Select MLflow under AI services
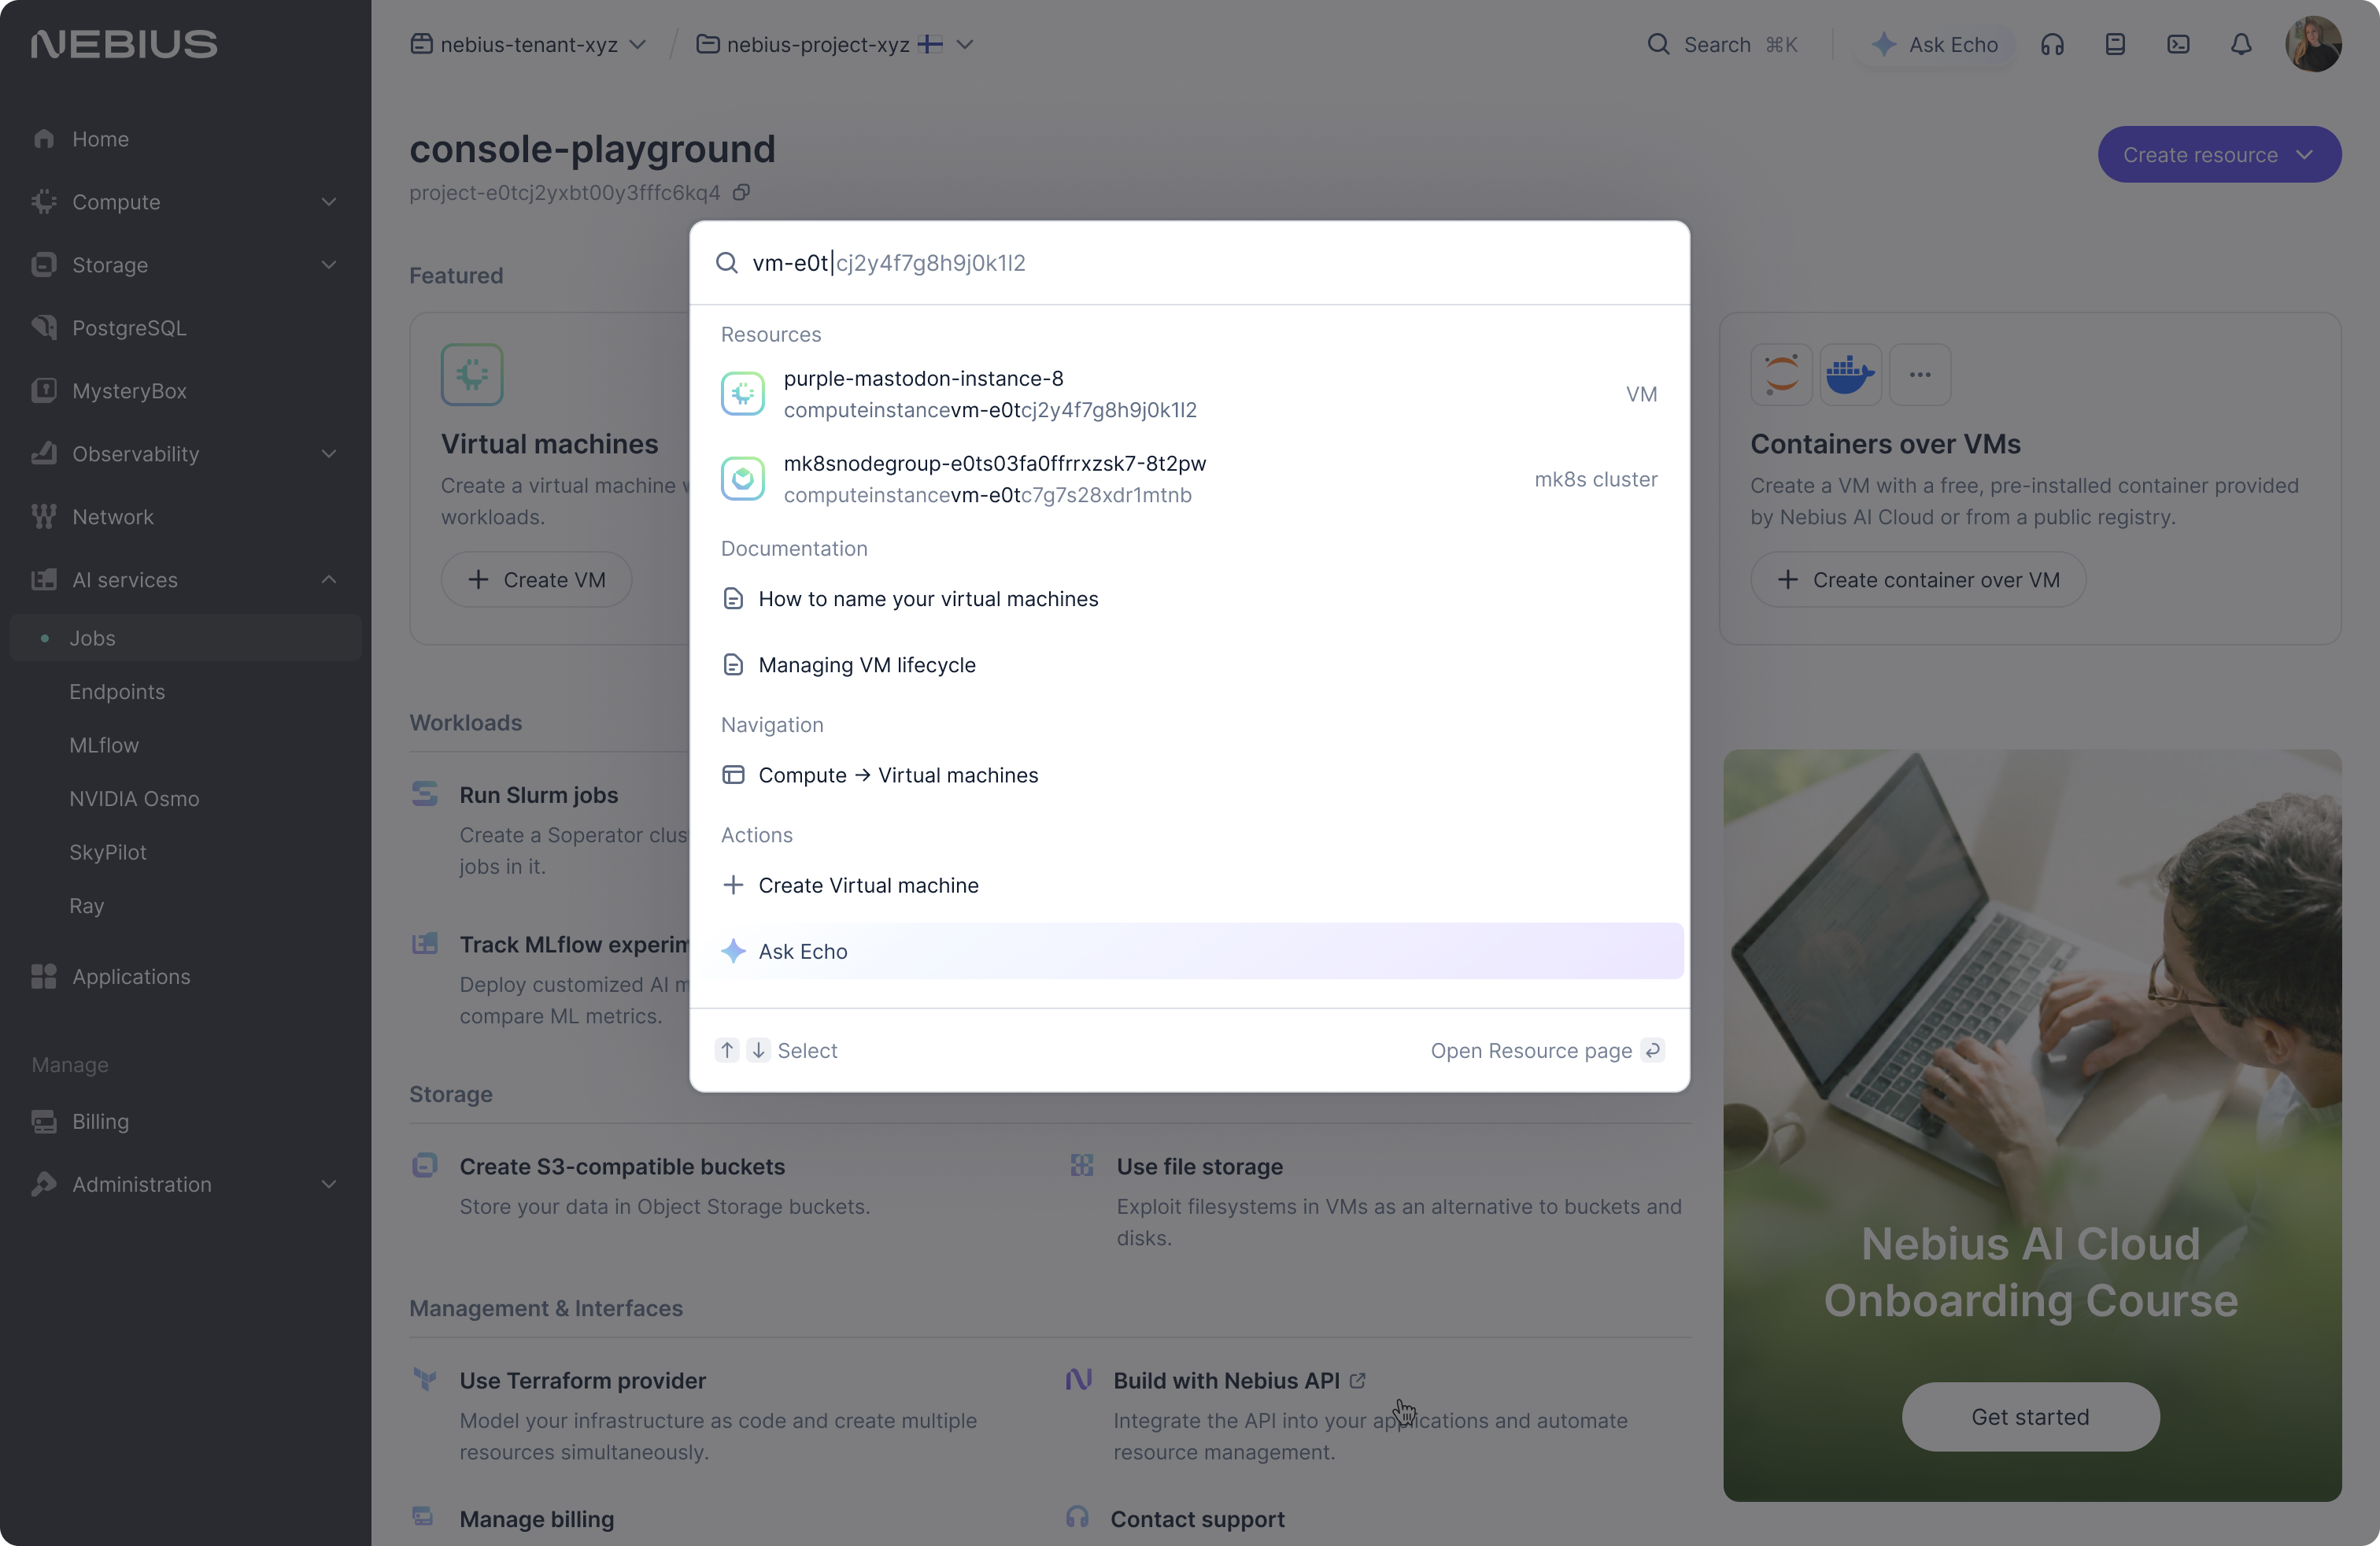The width and height of the screenshot is (2380, 1546). 104,745
